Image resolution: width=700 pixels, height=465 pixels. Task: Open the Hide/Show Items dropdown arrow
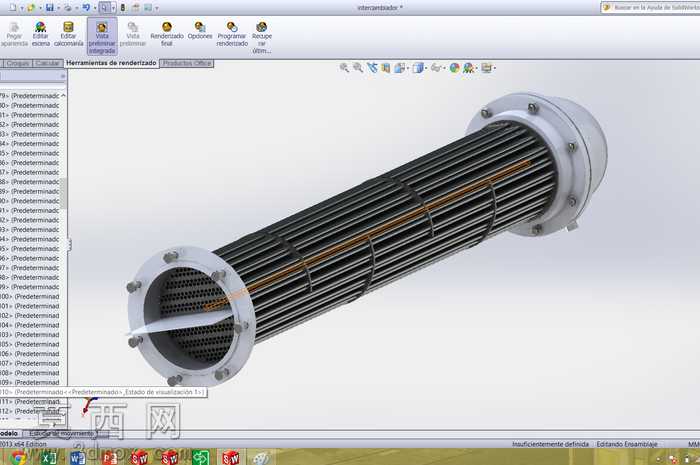[444, 68]
